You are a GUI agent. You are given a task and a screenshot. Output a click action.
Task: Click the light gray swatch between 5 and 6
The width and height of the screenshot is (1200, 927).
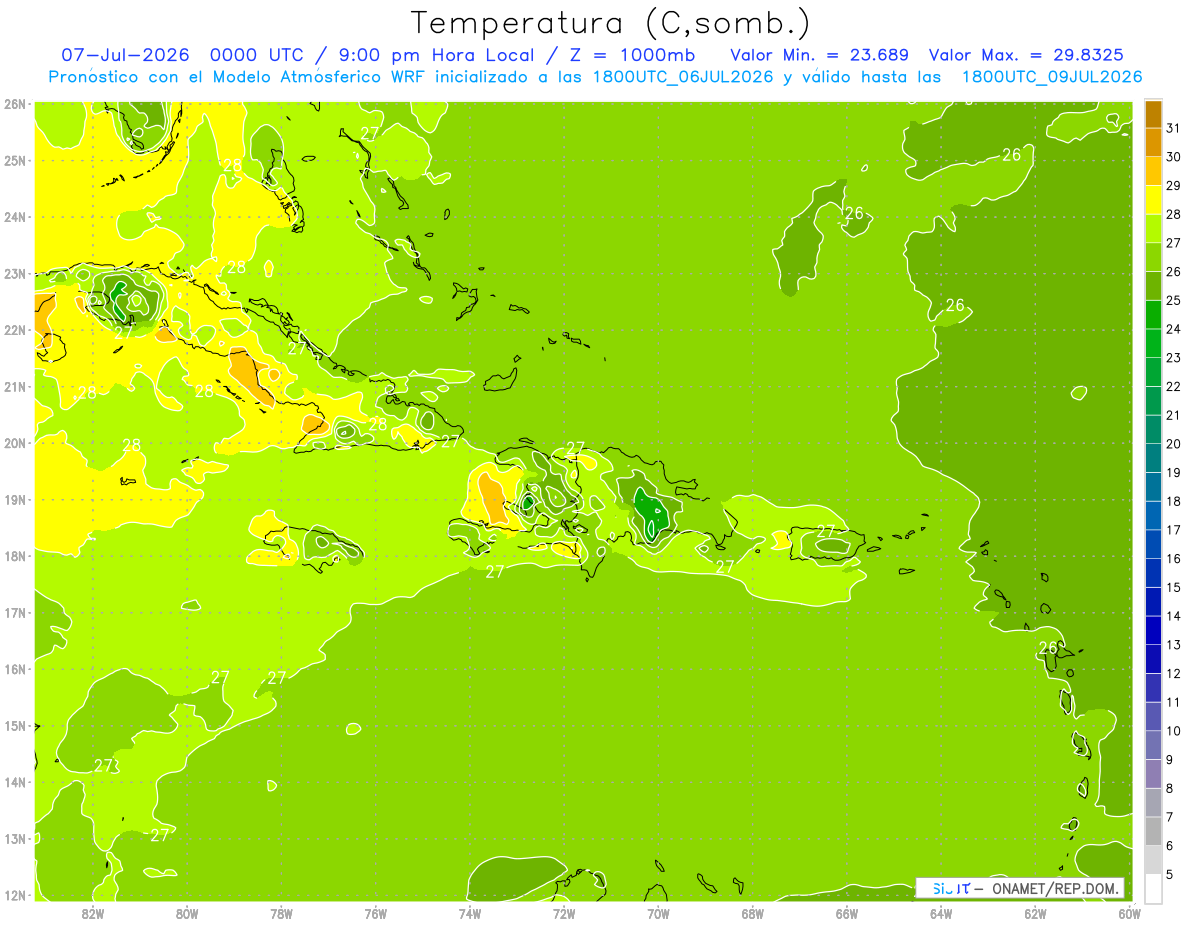(1153, 860)
